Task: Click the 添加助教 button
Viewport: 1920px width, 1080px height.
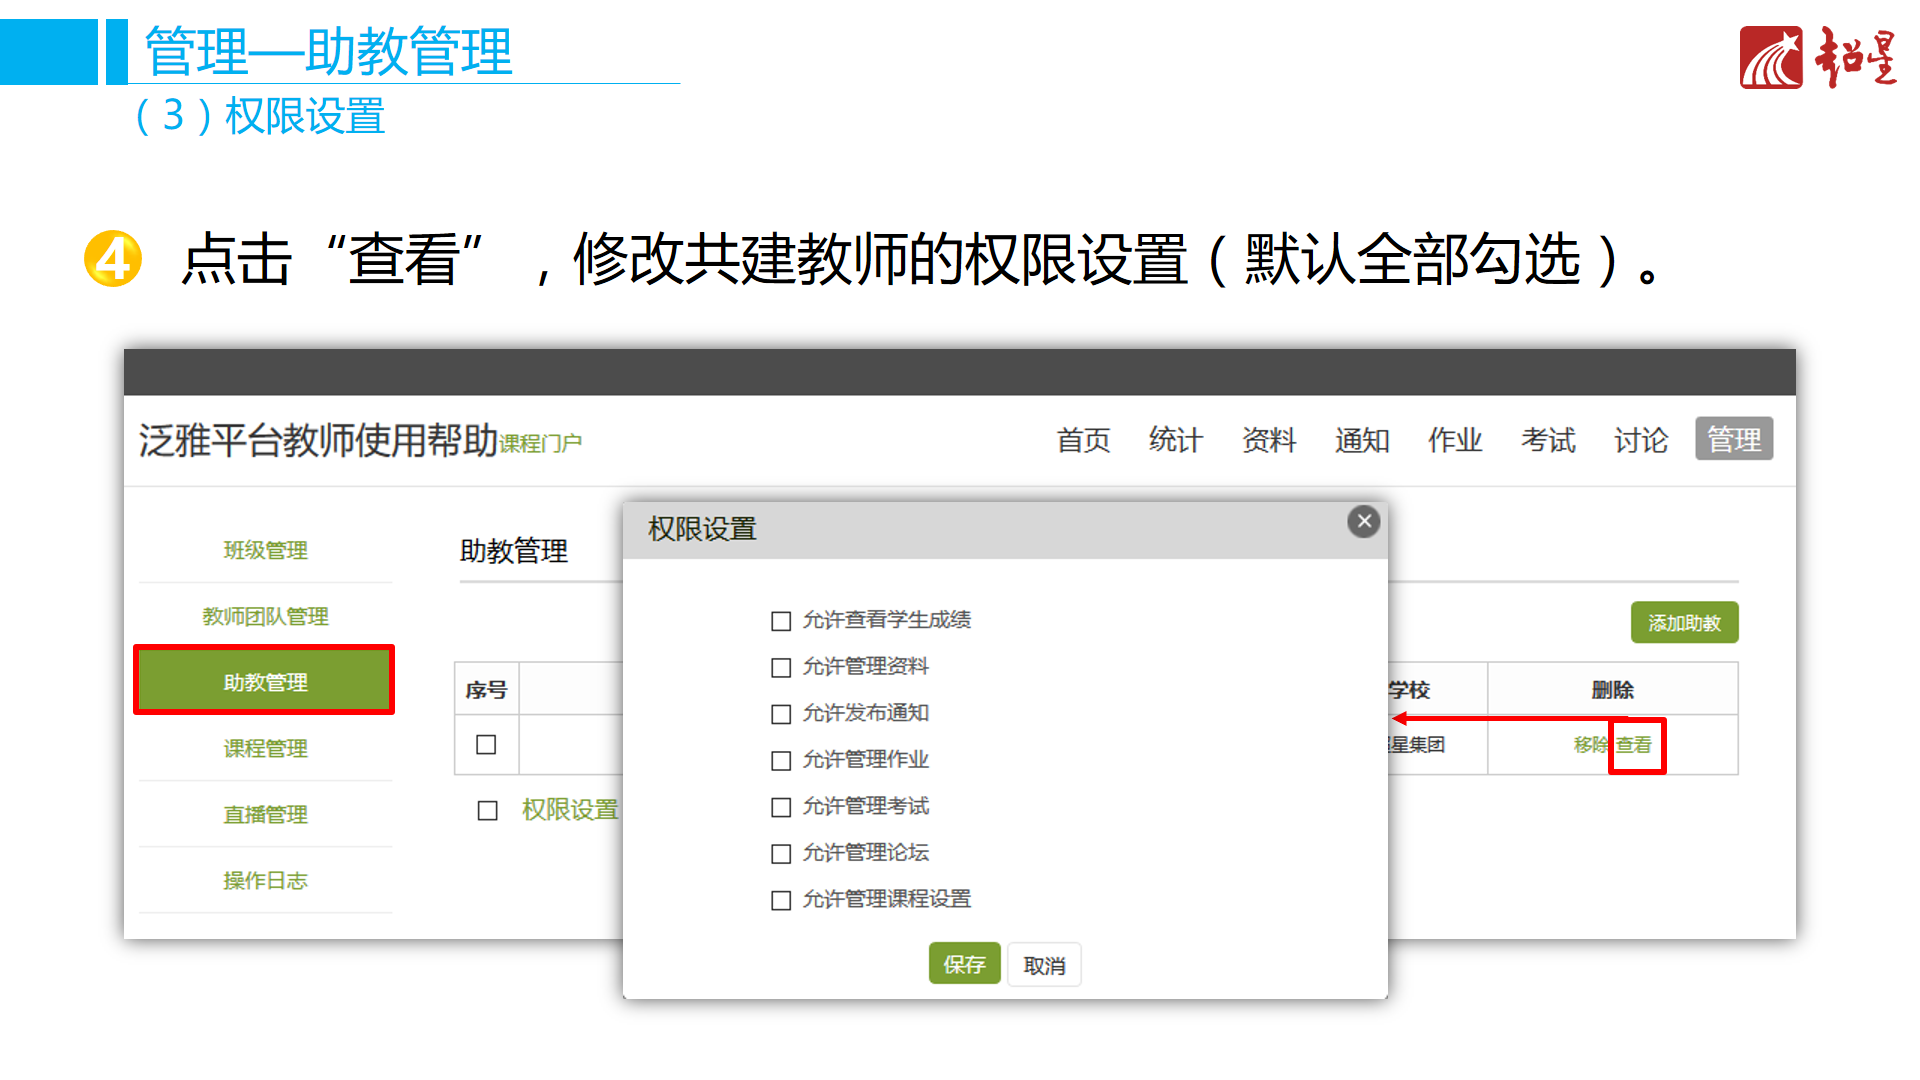Action: click(x=1684, y=623)
